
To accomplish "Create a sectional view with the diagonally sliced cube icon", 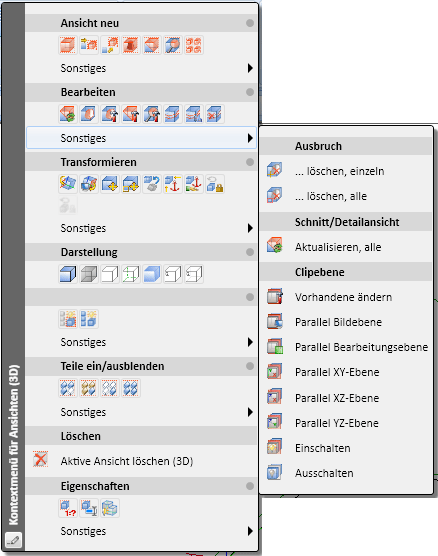I will (x=152, y=45).
